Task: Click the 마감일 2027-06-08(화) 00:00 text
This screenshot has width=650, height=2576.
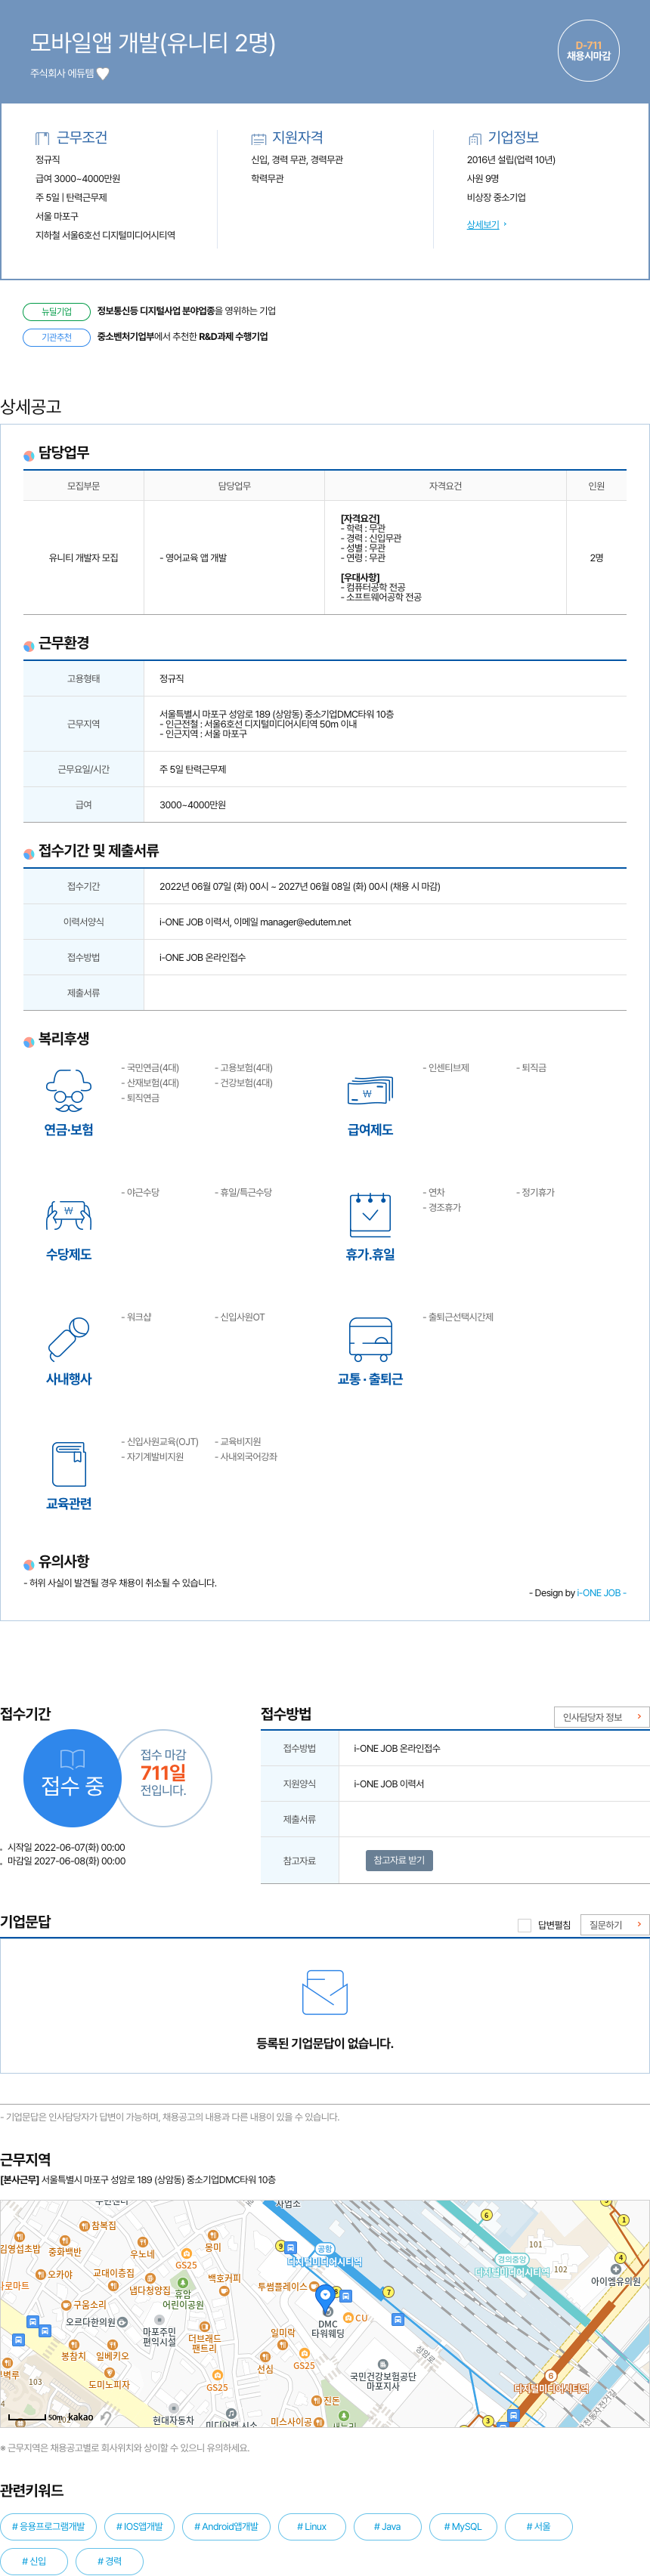Action: pos(66,1861)
